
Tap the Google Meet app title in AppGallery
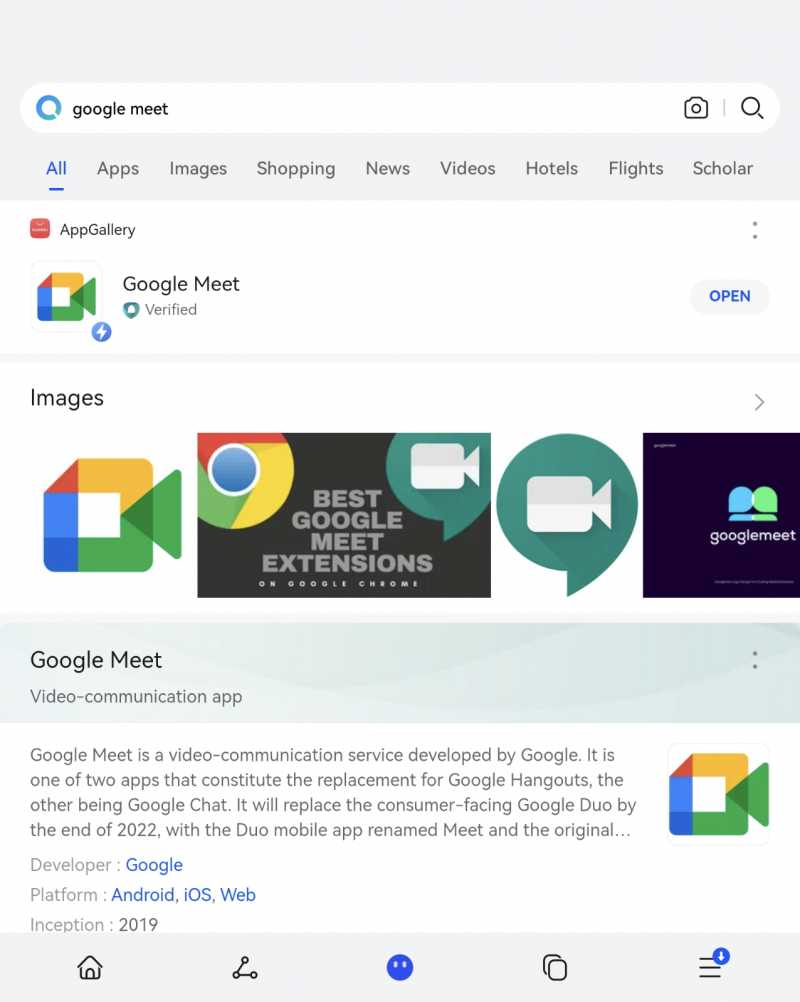pyautogui.click(x=181, y=284)
